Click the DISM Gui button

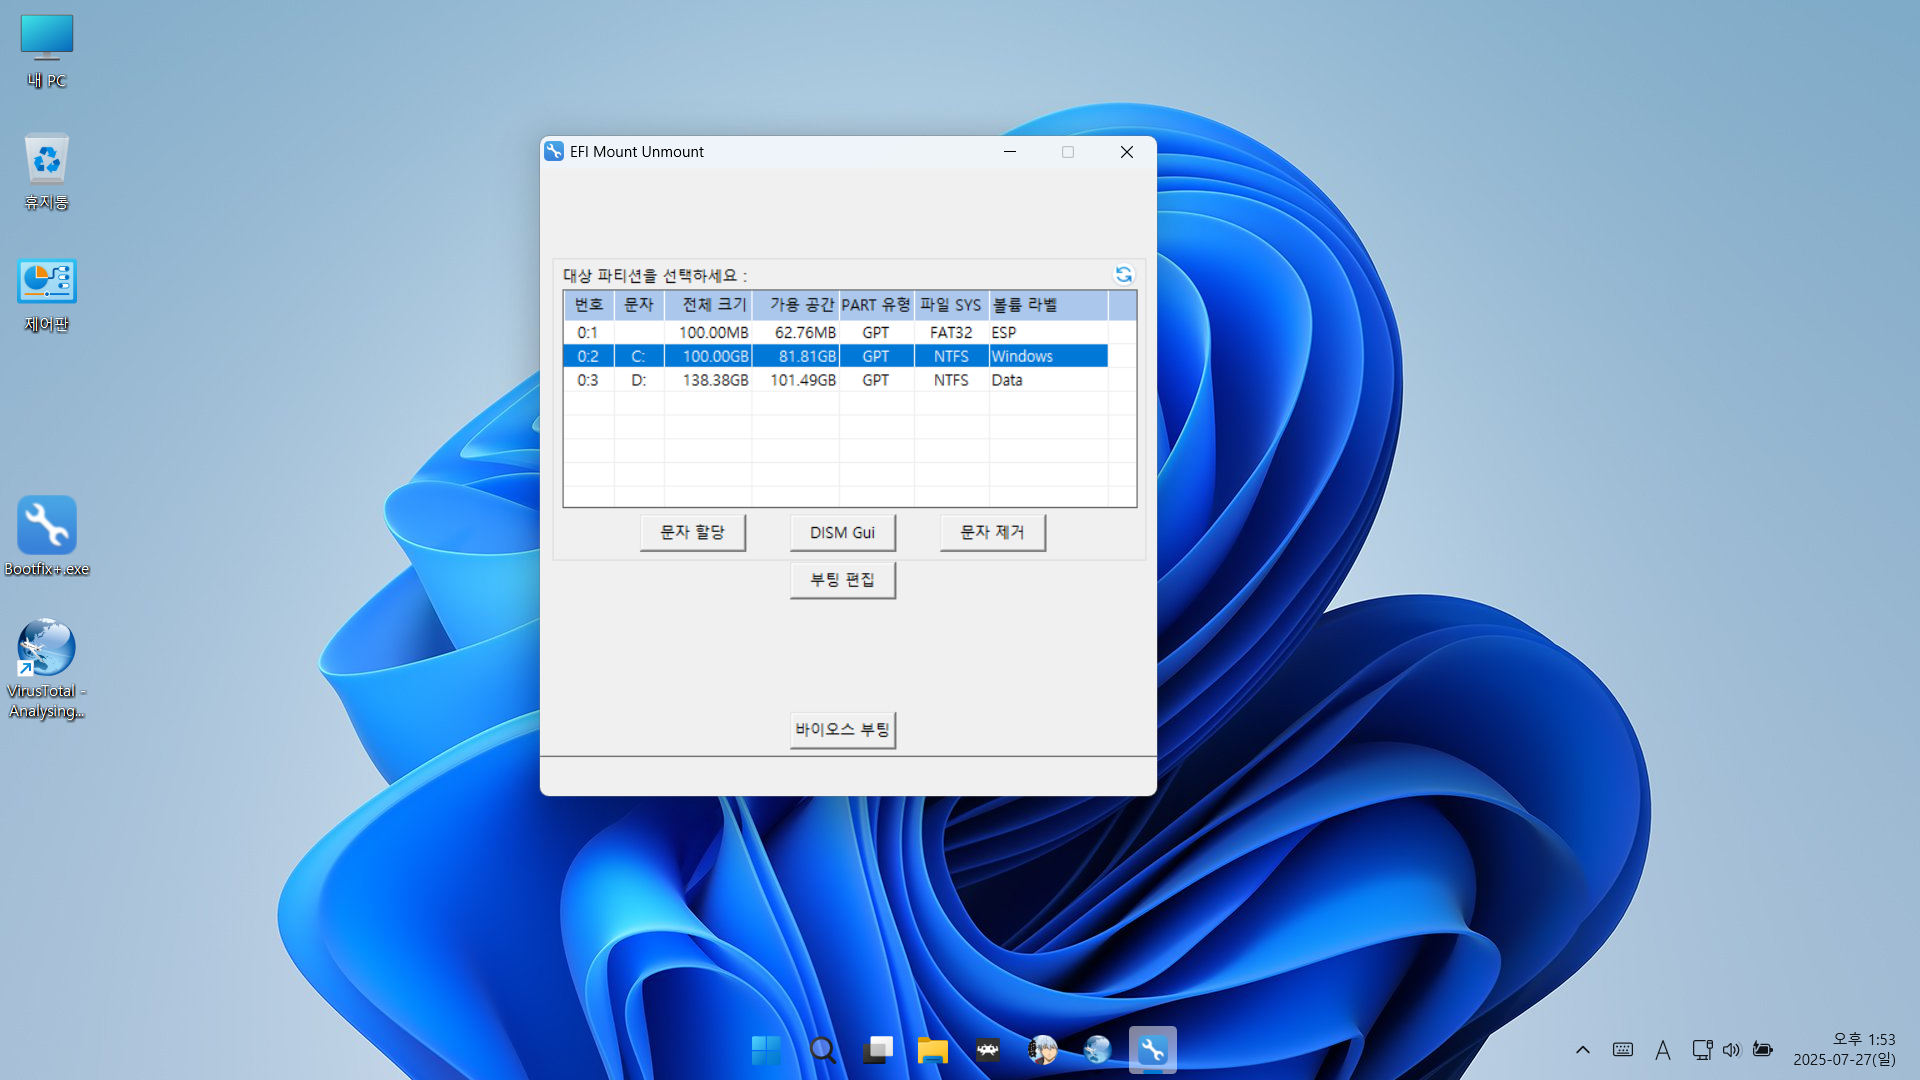click(x=842, y=532)
